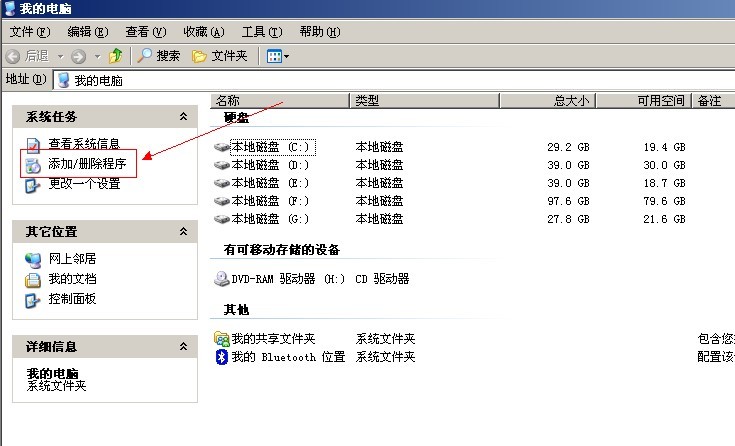The height and width of the screenshot is (446, 735).
Task: Open 网上邻居 in Other Places
Action: click(72, 259)
